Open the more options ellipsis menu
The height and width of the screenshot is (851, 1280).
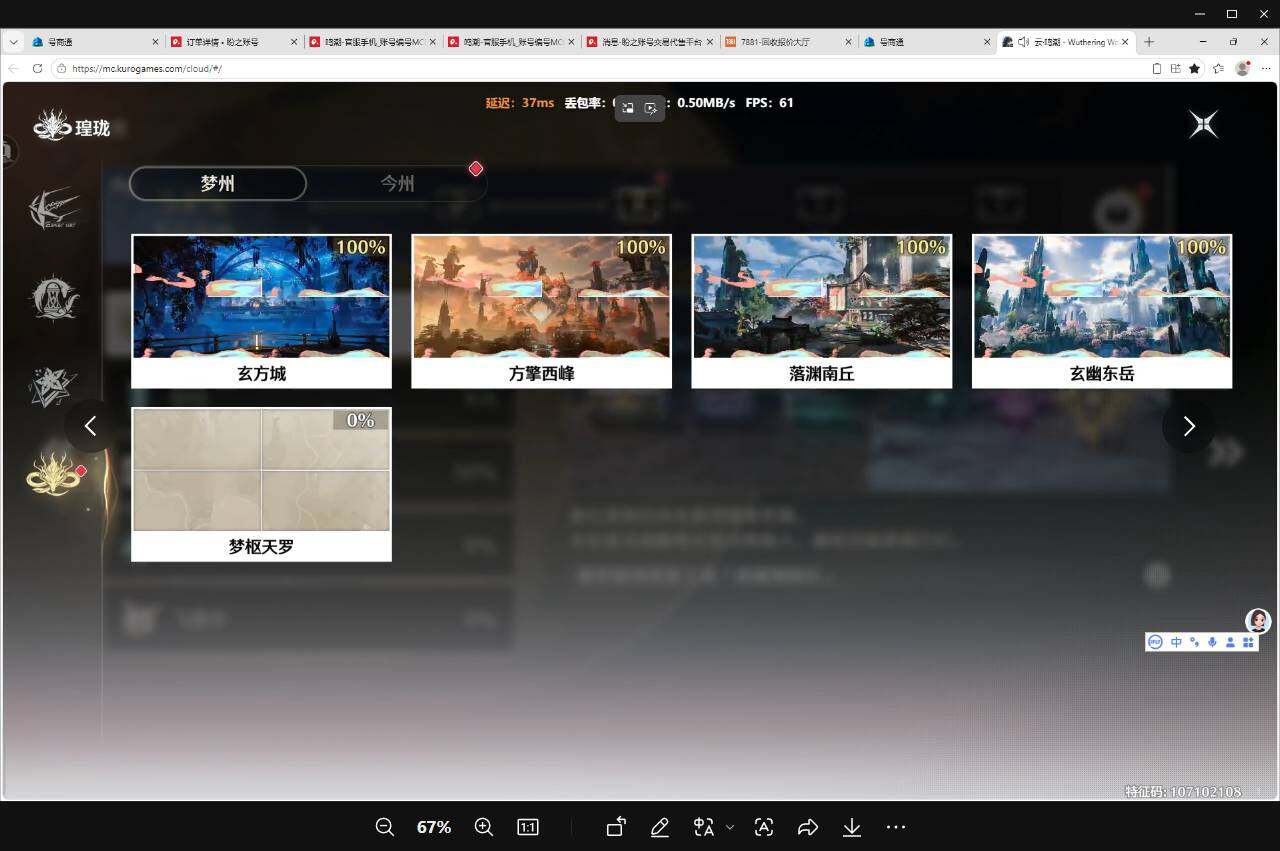[x=896, y=827]
